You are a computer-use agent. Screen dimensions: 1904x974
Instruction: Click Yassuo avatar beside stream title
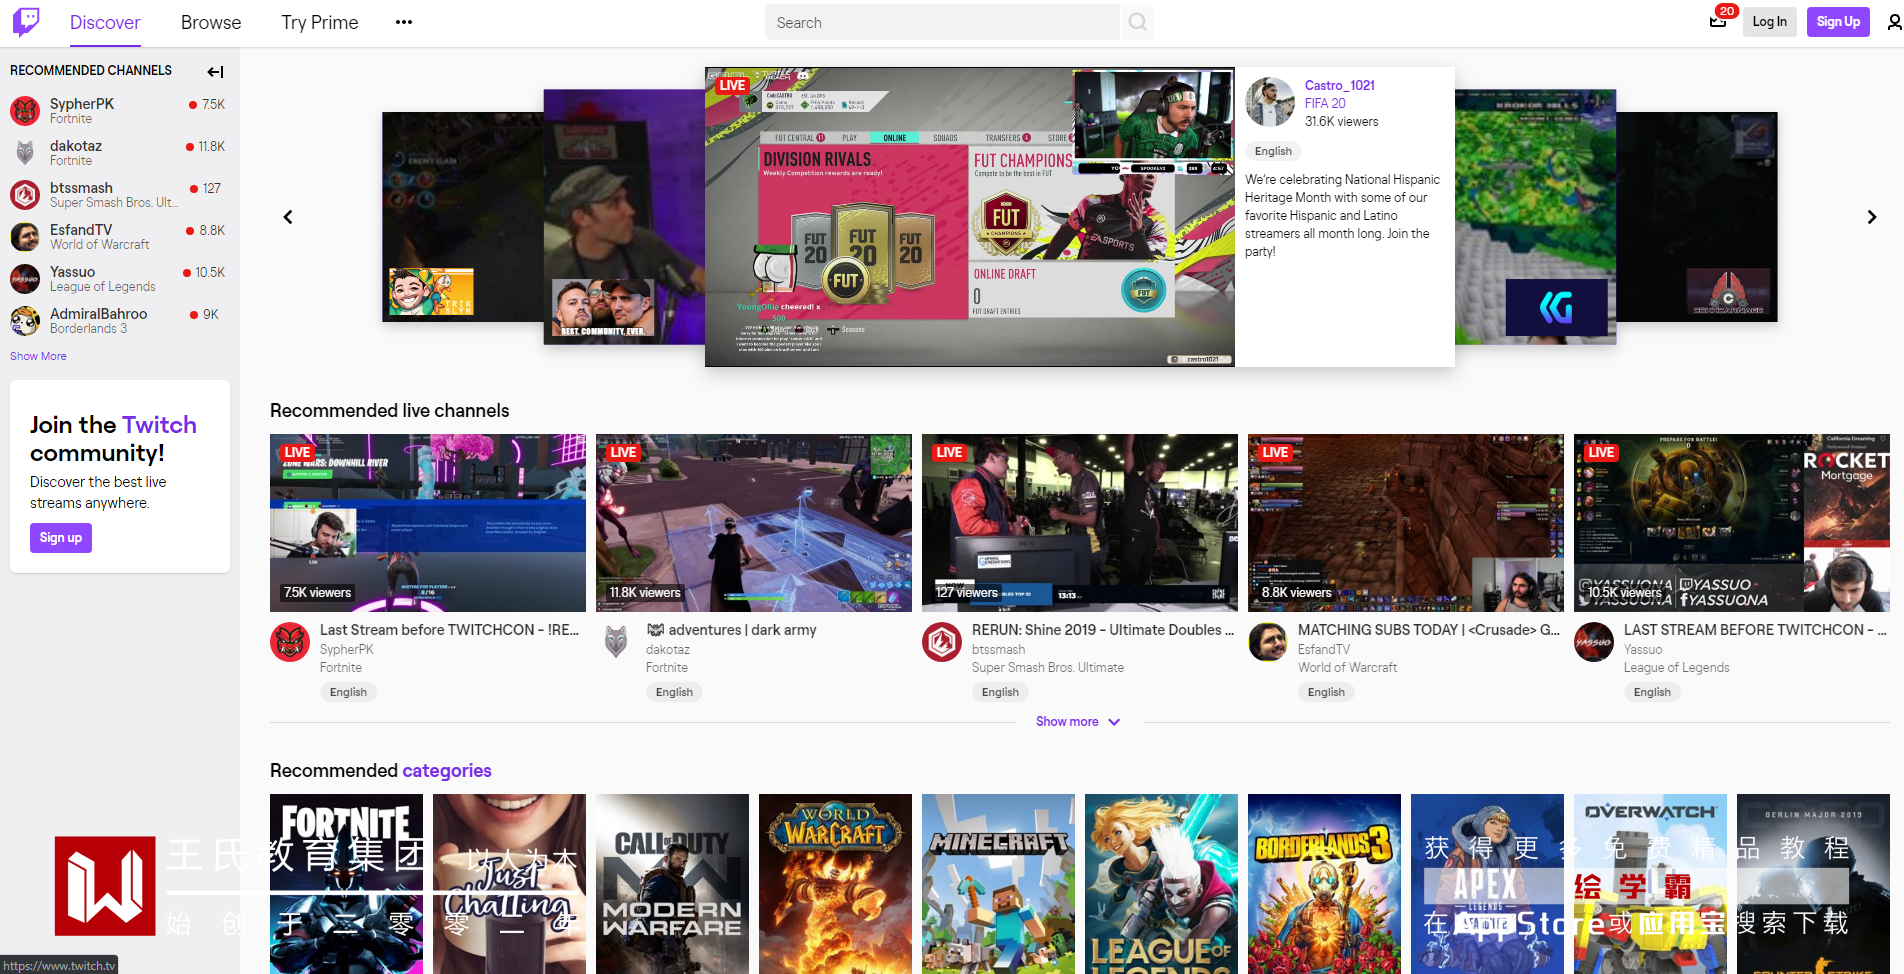coord(1594,642)
